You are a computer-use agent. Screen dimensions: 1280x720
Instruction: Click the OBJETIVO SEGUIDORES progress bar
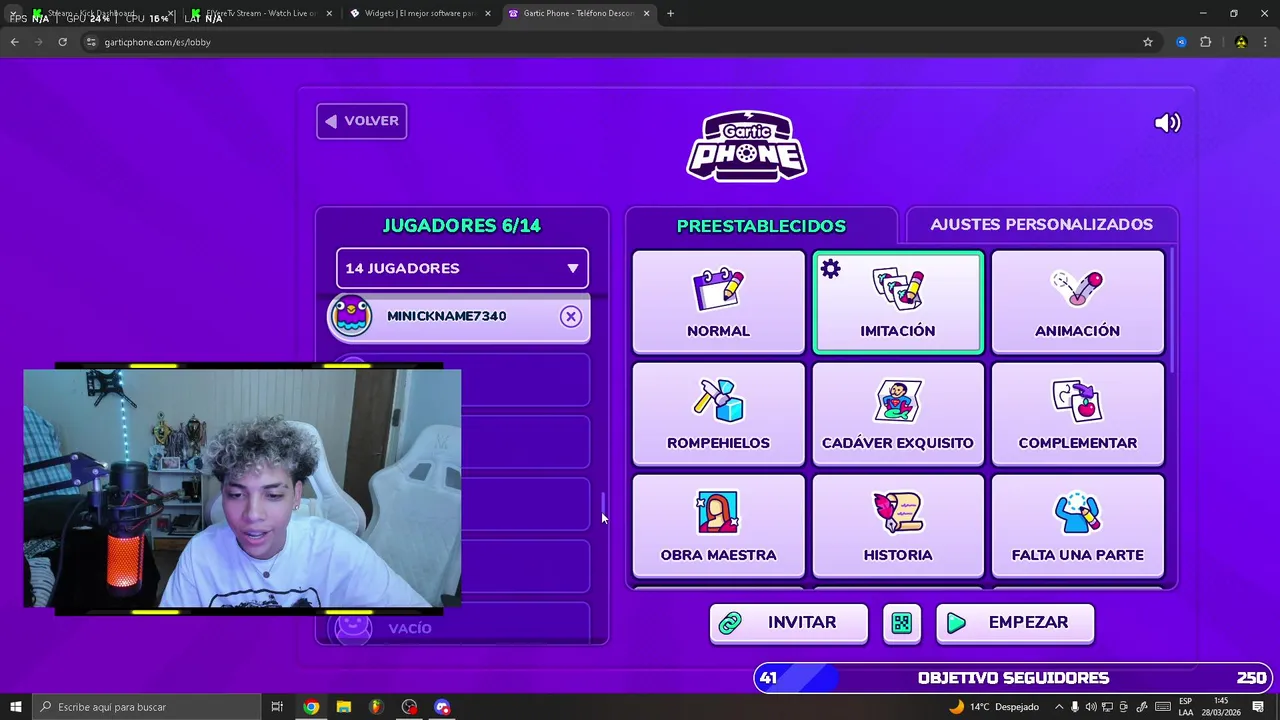tap(1013, 678)
